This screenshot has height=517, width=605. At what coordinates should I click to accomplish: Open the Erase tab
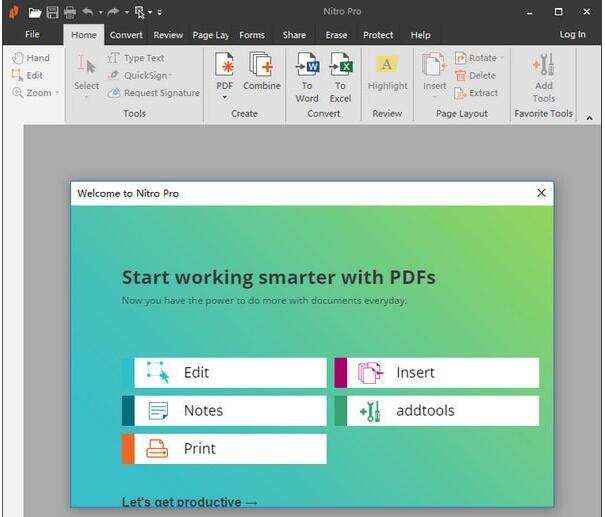pyautogui.click(x=336, y=35)
